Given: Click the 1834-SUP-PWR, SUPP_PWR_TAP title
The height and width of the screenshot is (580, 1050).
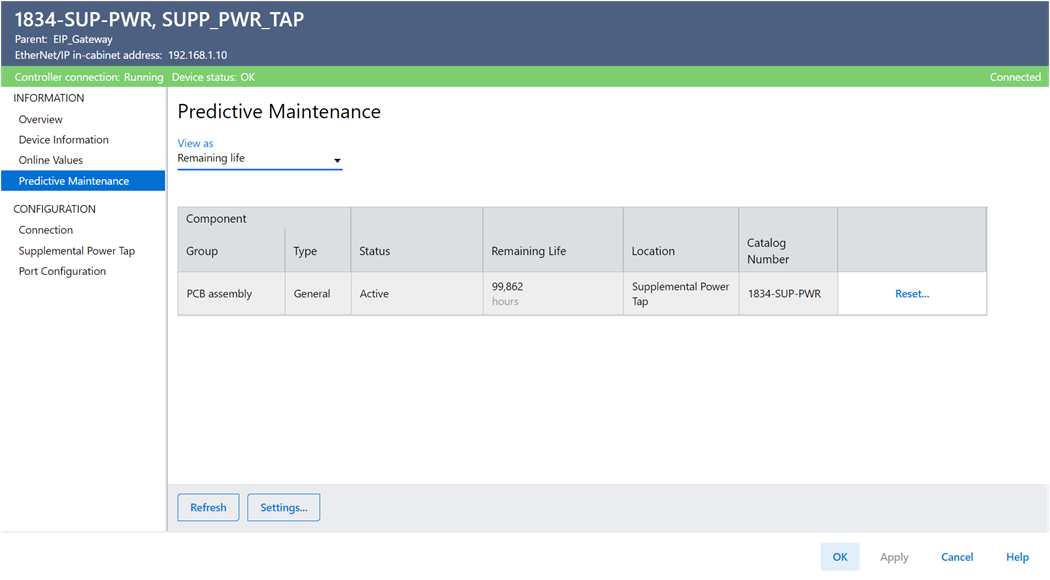Looking at the screenshot, I should 159,19.
